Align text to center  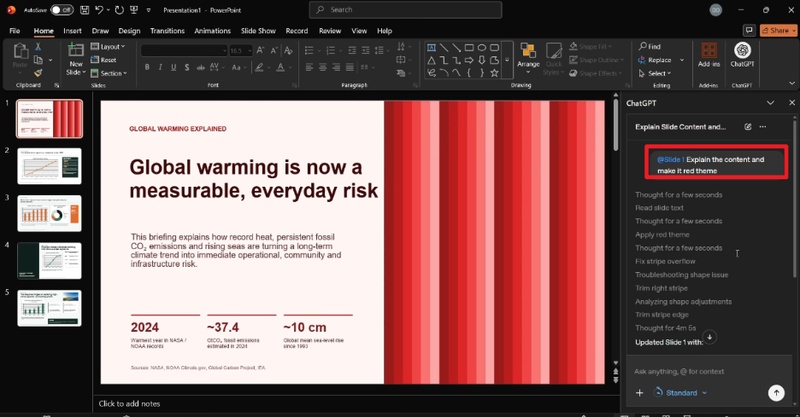[x=322, y=67]
